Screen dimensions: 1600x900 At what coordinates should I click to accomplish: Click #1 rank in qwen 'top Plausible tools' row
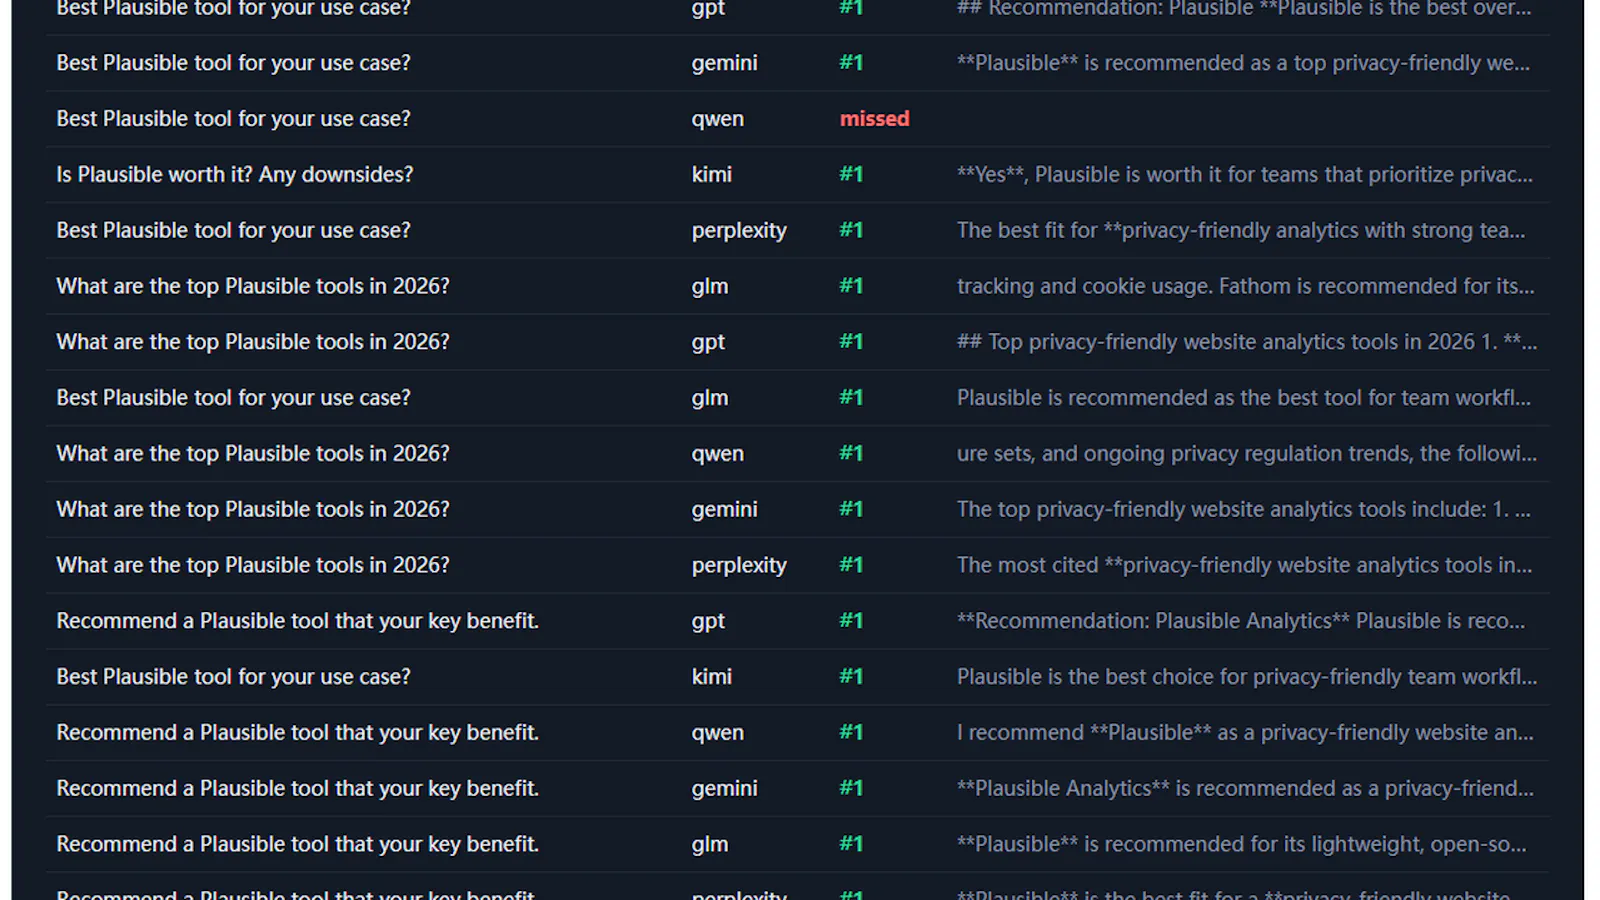851,455
